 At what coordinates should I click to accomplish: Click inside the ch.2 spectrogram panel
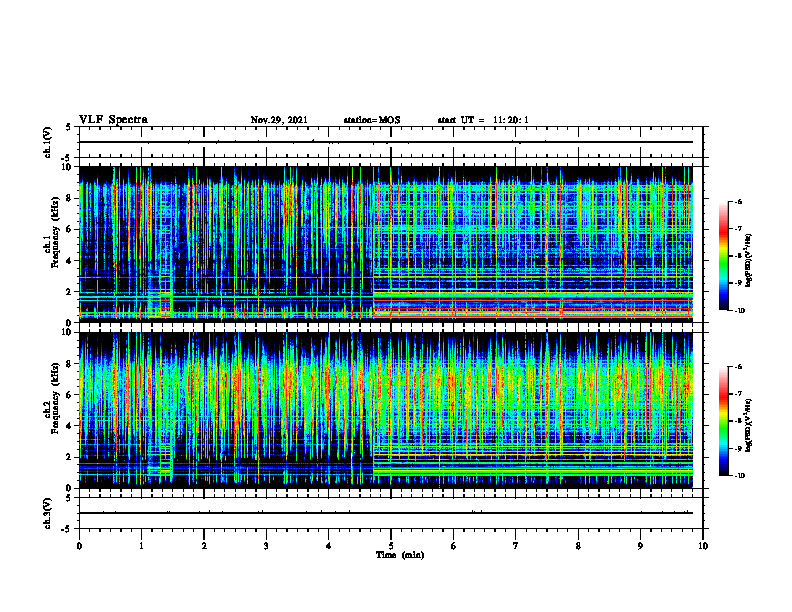pyautogui.click(x=385, y=410)
